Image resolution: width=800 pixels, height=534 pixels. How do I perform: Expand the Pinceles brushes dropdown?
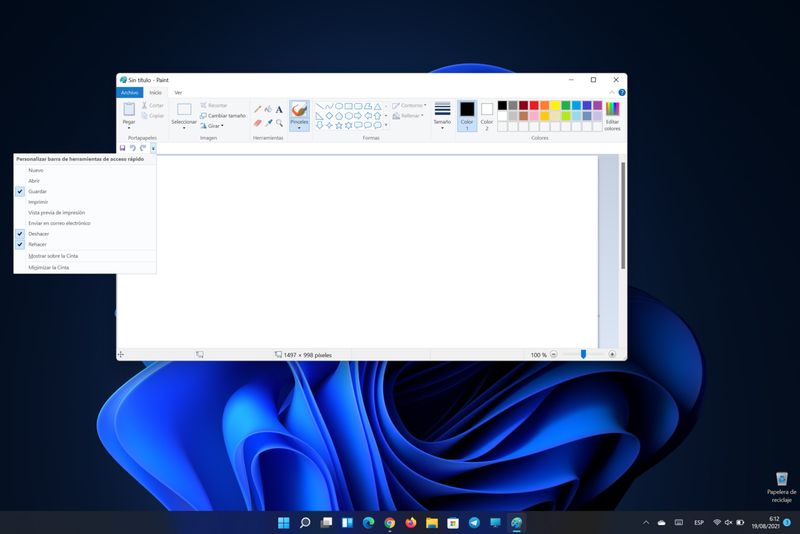click(299, 127)
